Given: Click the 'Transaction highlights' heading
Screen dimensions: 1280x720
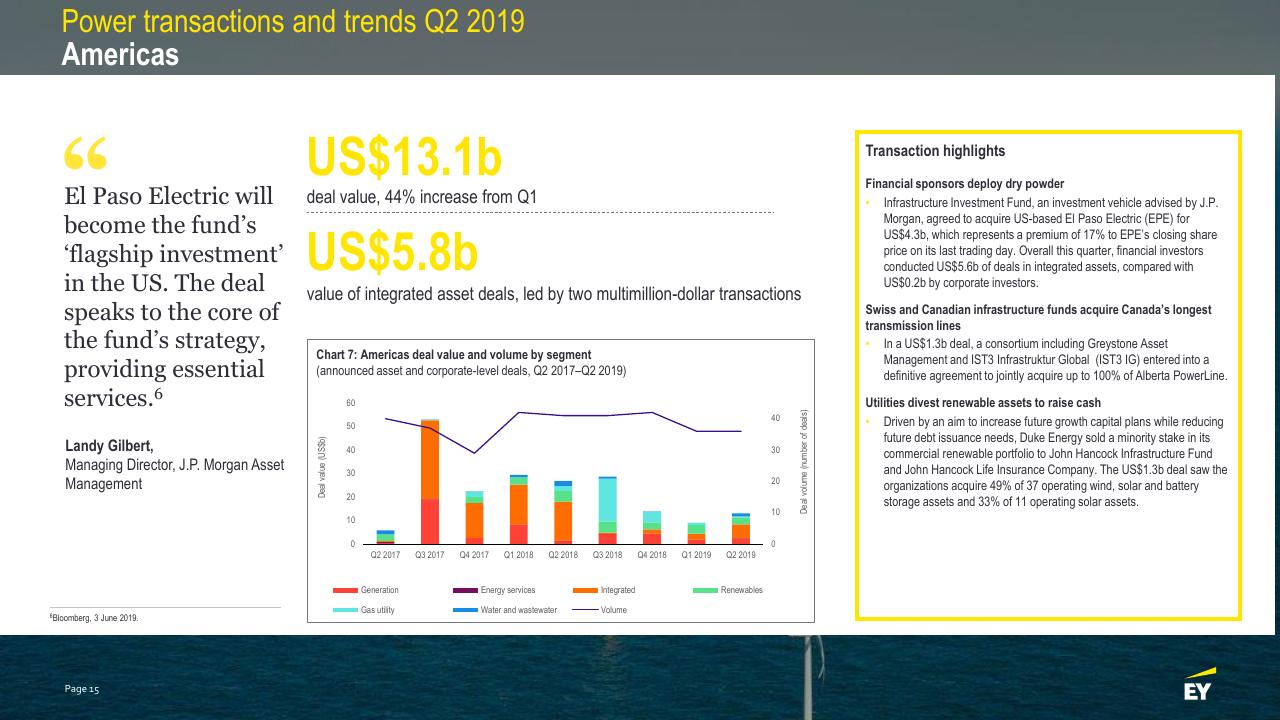Looking at the screenshot, I should coord(935,151).
